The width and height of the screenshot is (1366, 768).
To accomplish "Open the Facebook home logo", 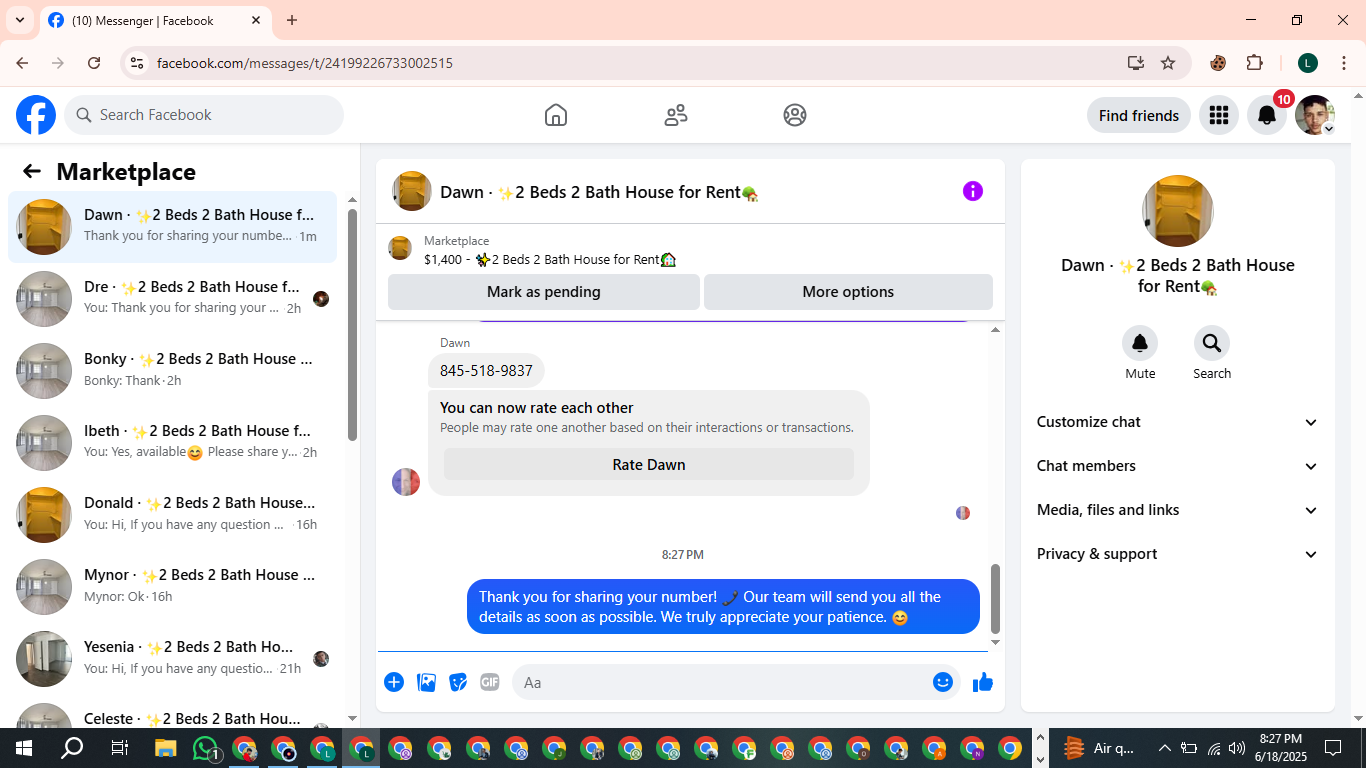I will point(36,115).
